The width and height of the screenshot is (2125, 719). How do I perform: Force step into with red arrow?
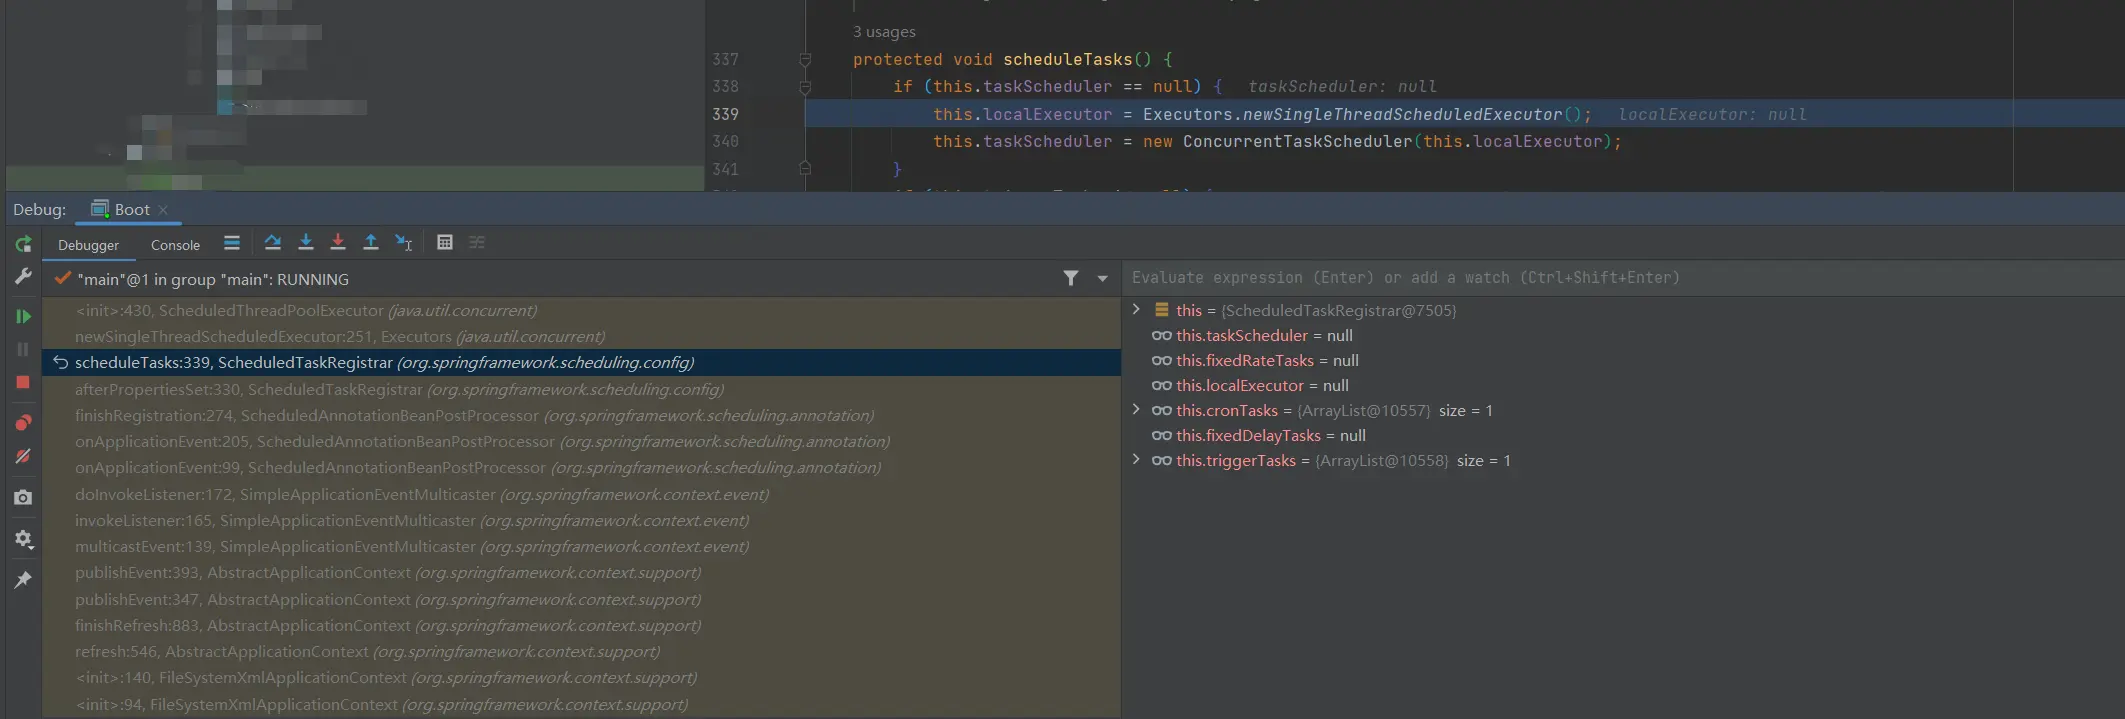click(x=338, y=243)
